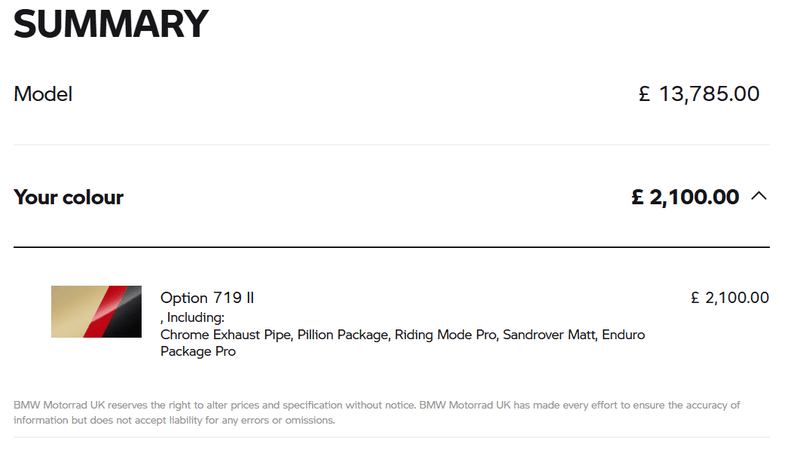Click the Pillion Package text
This screenshot has height=450, width=800.
342,334
